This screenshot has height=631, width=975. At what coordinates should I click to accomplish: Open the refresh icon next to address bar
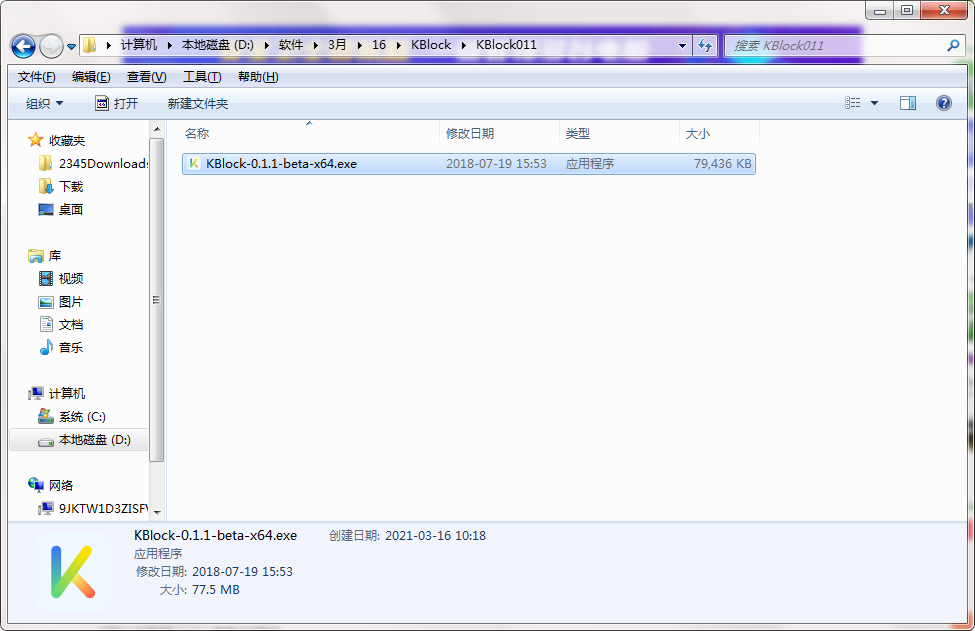[x=706, y=45]
